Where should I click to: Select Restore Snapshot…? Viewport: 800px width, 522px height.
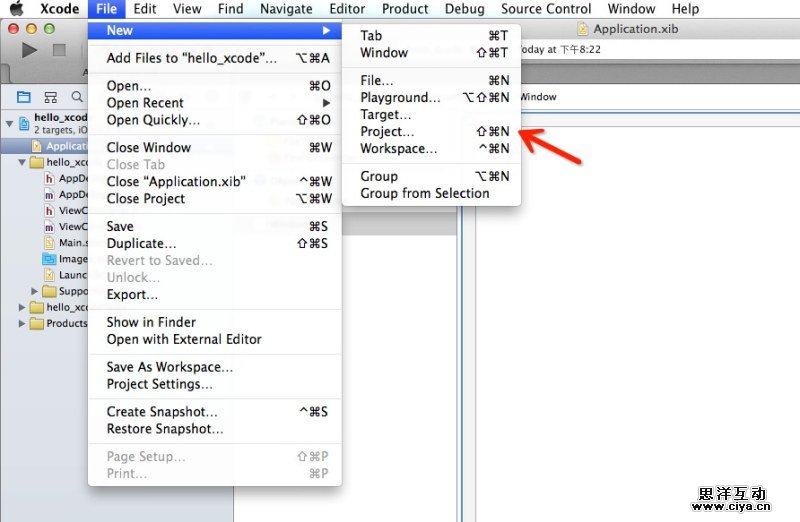[215, 429]
